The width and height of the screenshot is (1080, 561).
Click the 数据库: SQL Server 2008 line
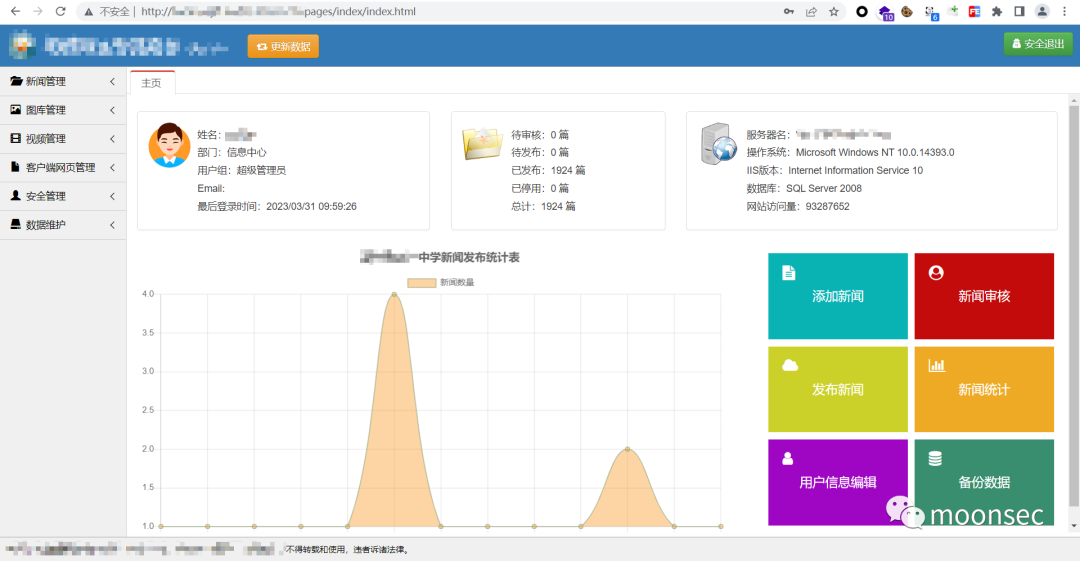[x=804, y=188]
